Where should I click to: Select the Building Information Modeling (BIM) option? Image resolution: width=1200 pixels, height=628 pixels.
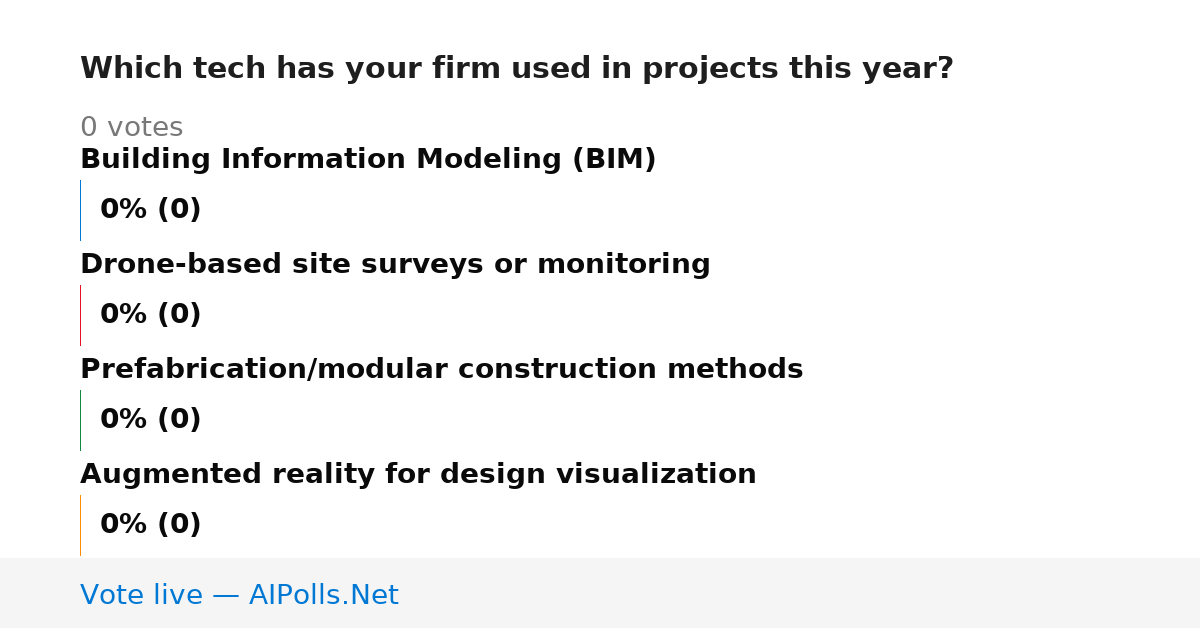[368, 160]
